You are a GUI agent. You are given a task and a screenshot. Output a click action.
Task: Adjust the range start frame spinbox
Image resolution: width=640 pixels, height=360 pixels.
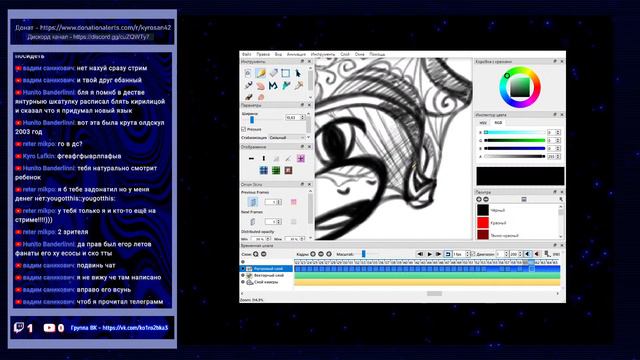pyautogui.click(x=501, y=254)
